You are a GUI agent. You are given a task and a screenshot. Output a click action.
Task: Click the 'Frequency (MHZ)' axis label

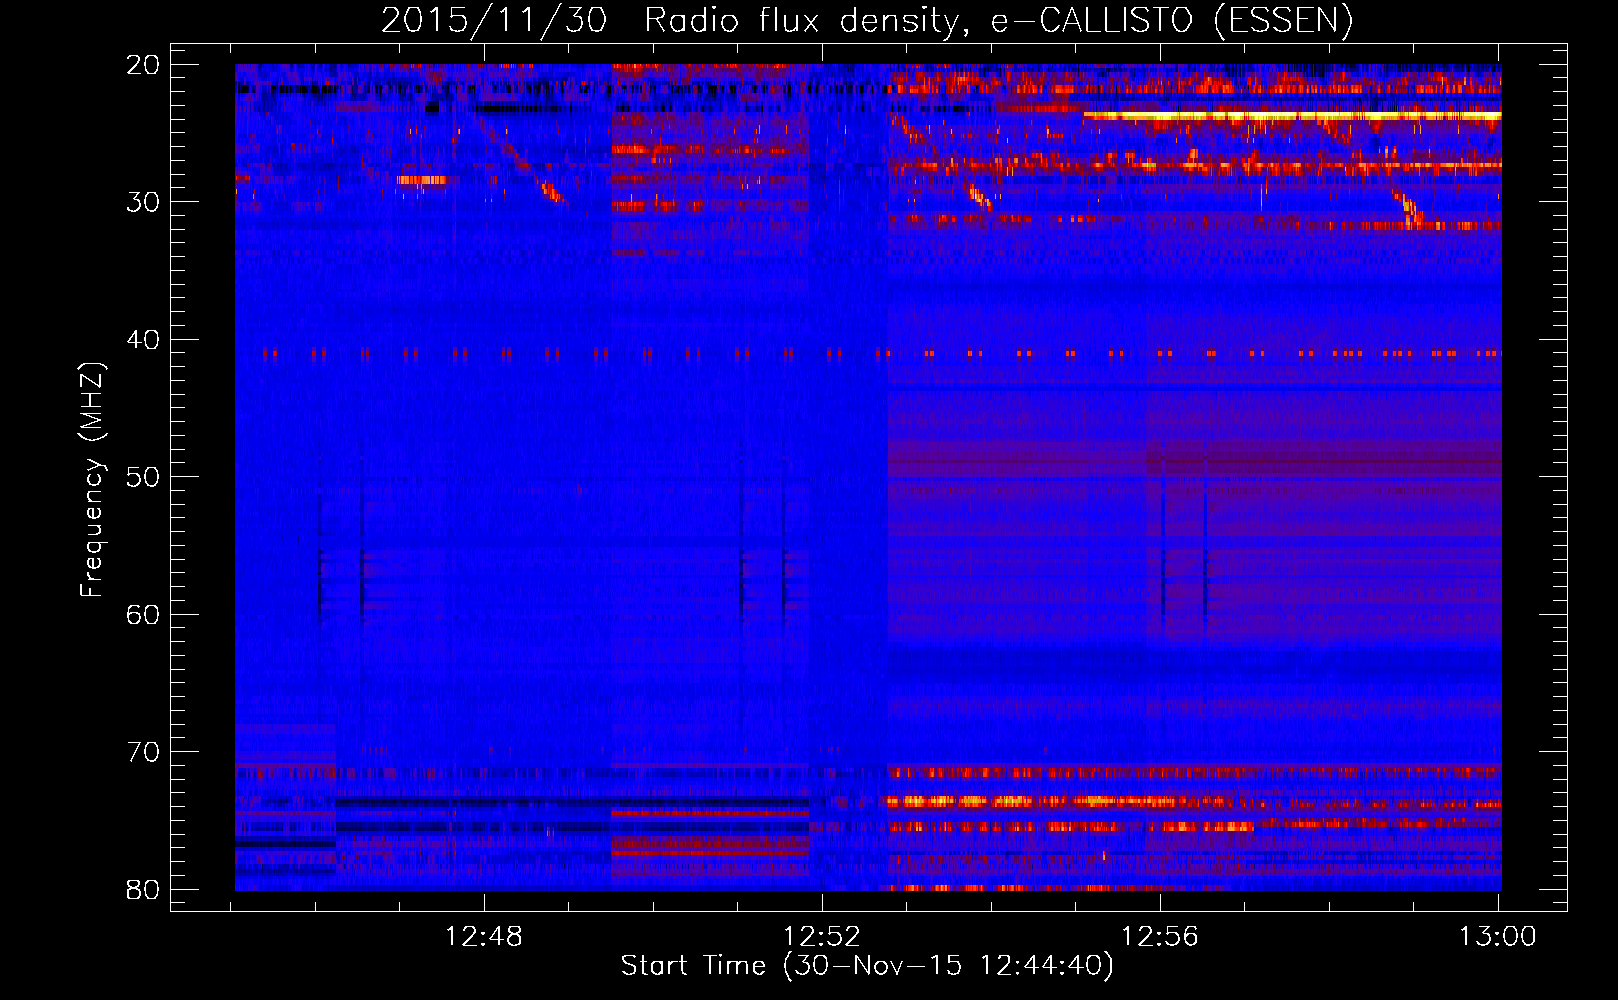point(92,479)
